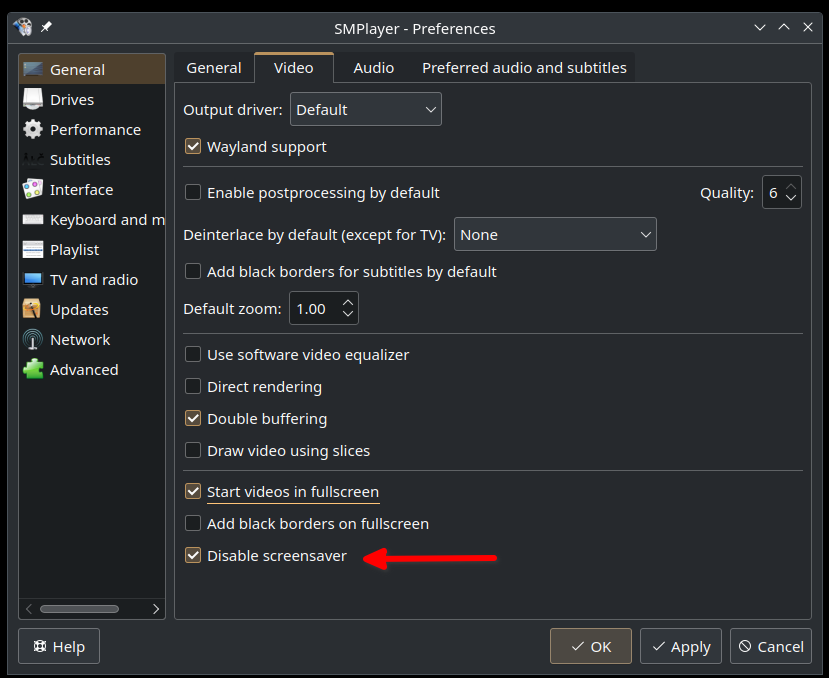829x678 pixels.
Task: Click the pin icon in title bar
Action: click(x=47, y=26)
